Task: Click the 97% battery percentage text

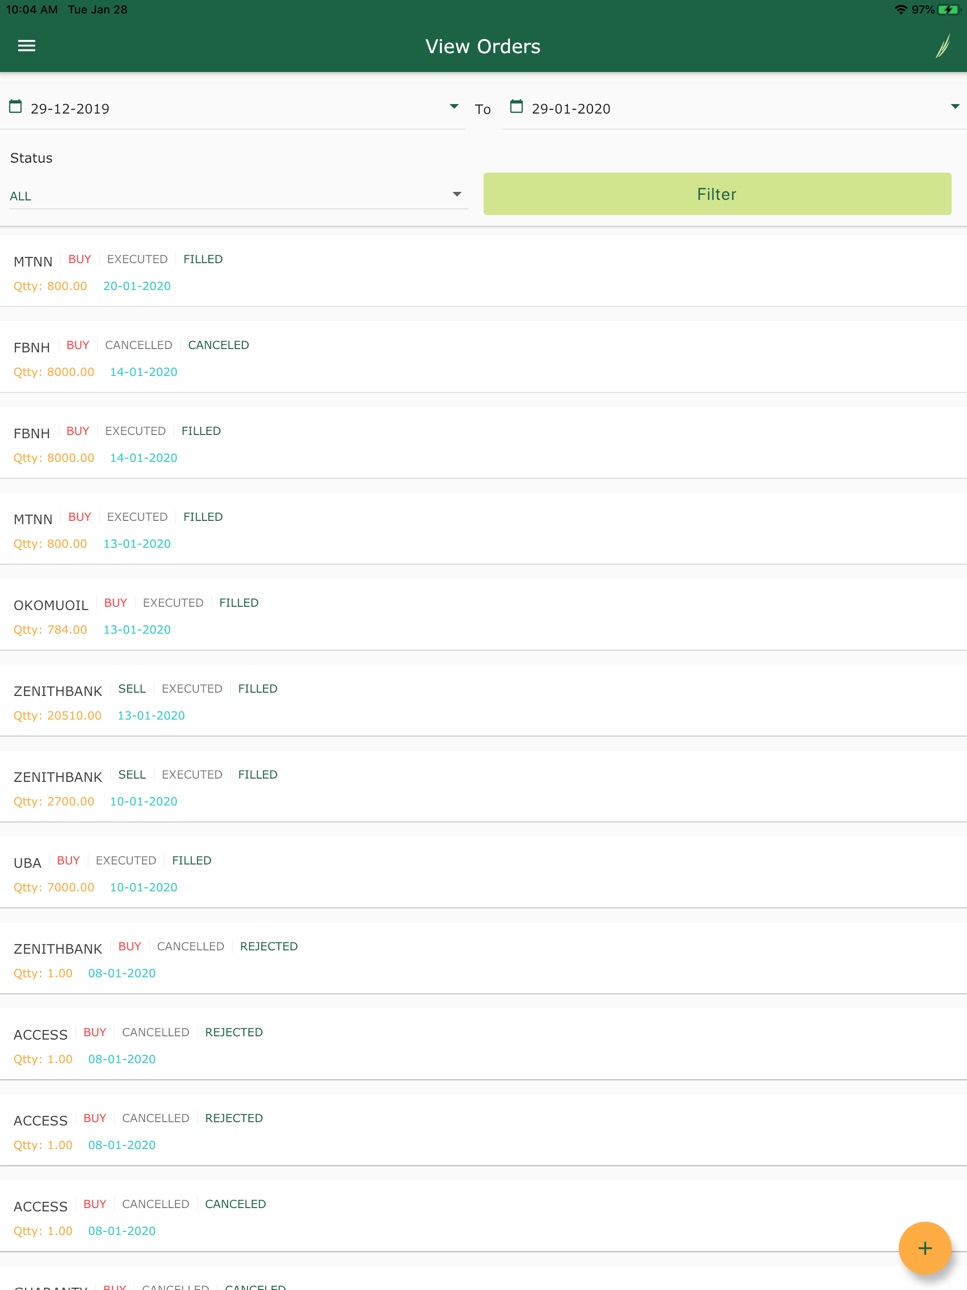Action: click(x=923, y=10)
